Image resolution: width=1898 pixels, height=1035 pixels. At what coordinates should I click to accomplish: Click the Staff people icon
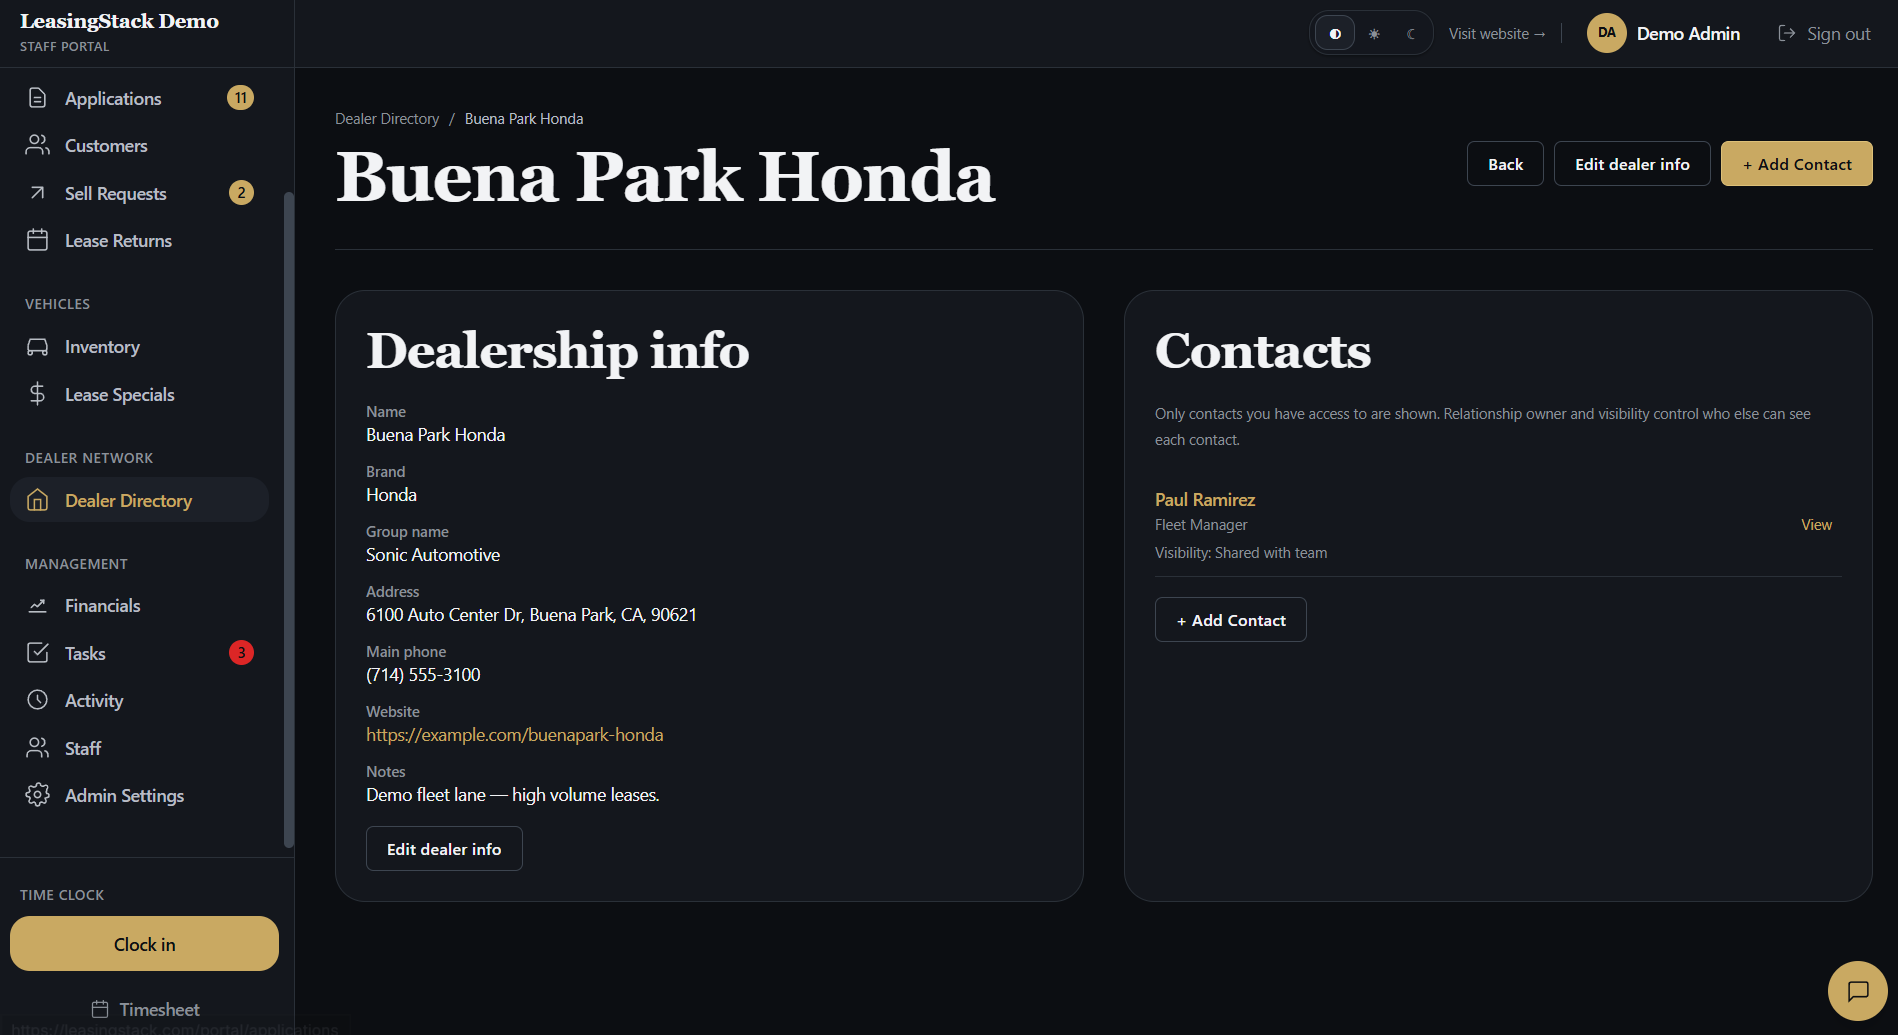38,748
